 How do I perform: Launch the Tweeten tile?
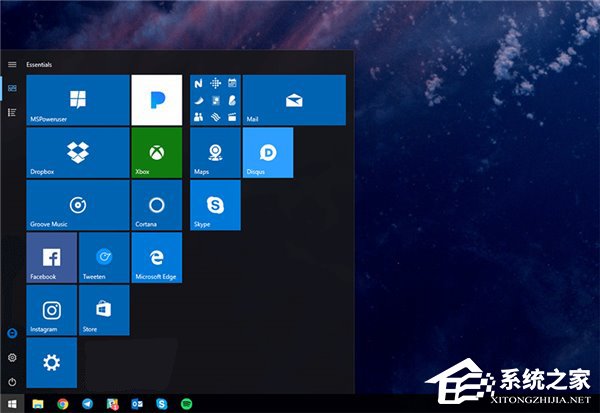click(104, 258)
